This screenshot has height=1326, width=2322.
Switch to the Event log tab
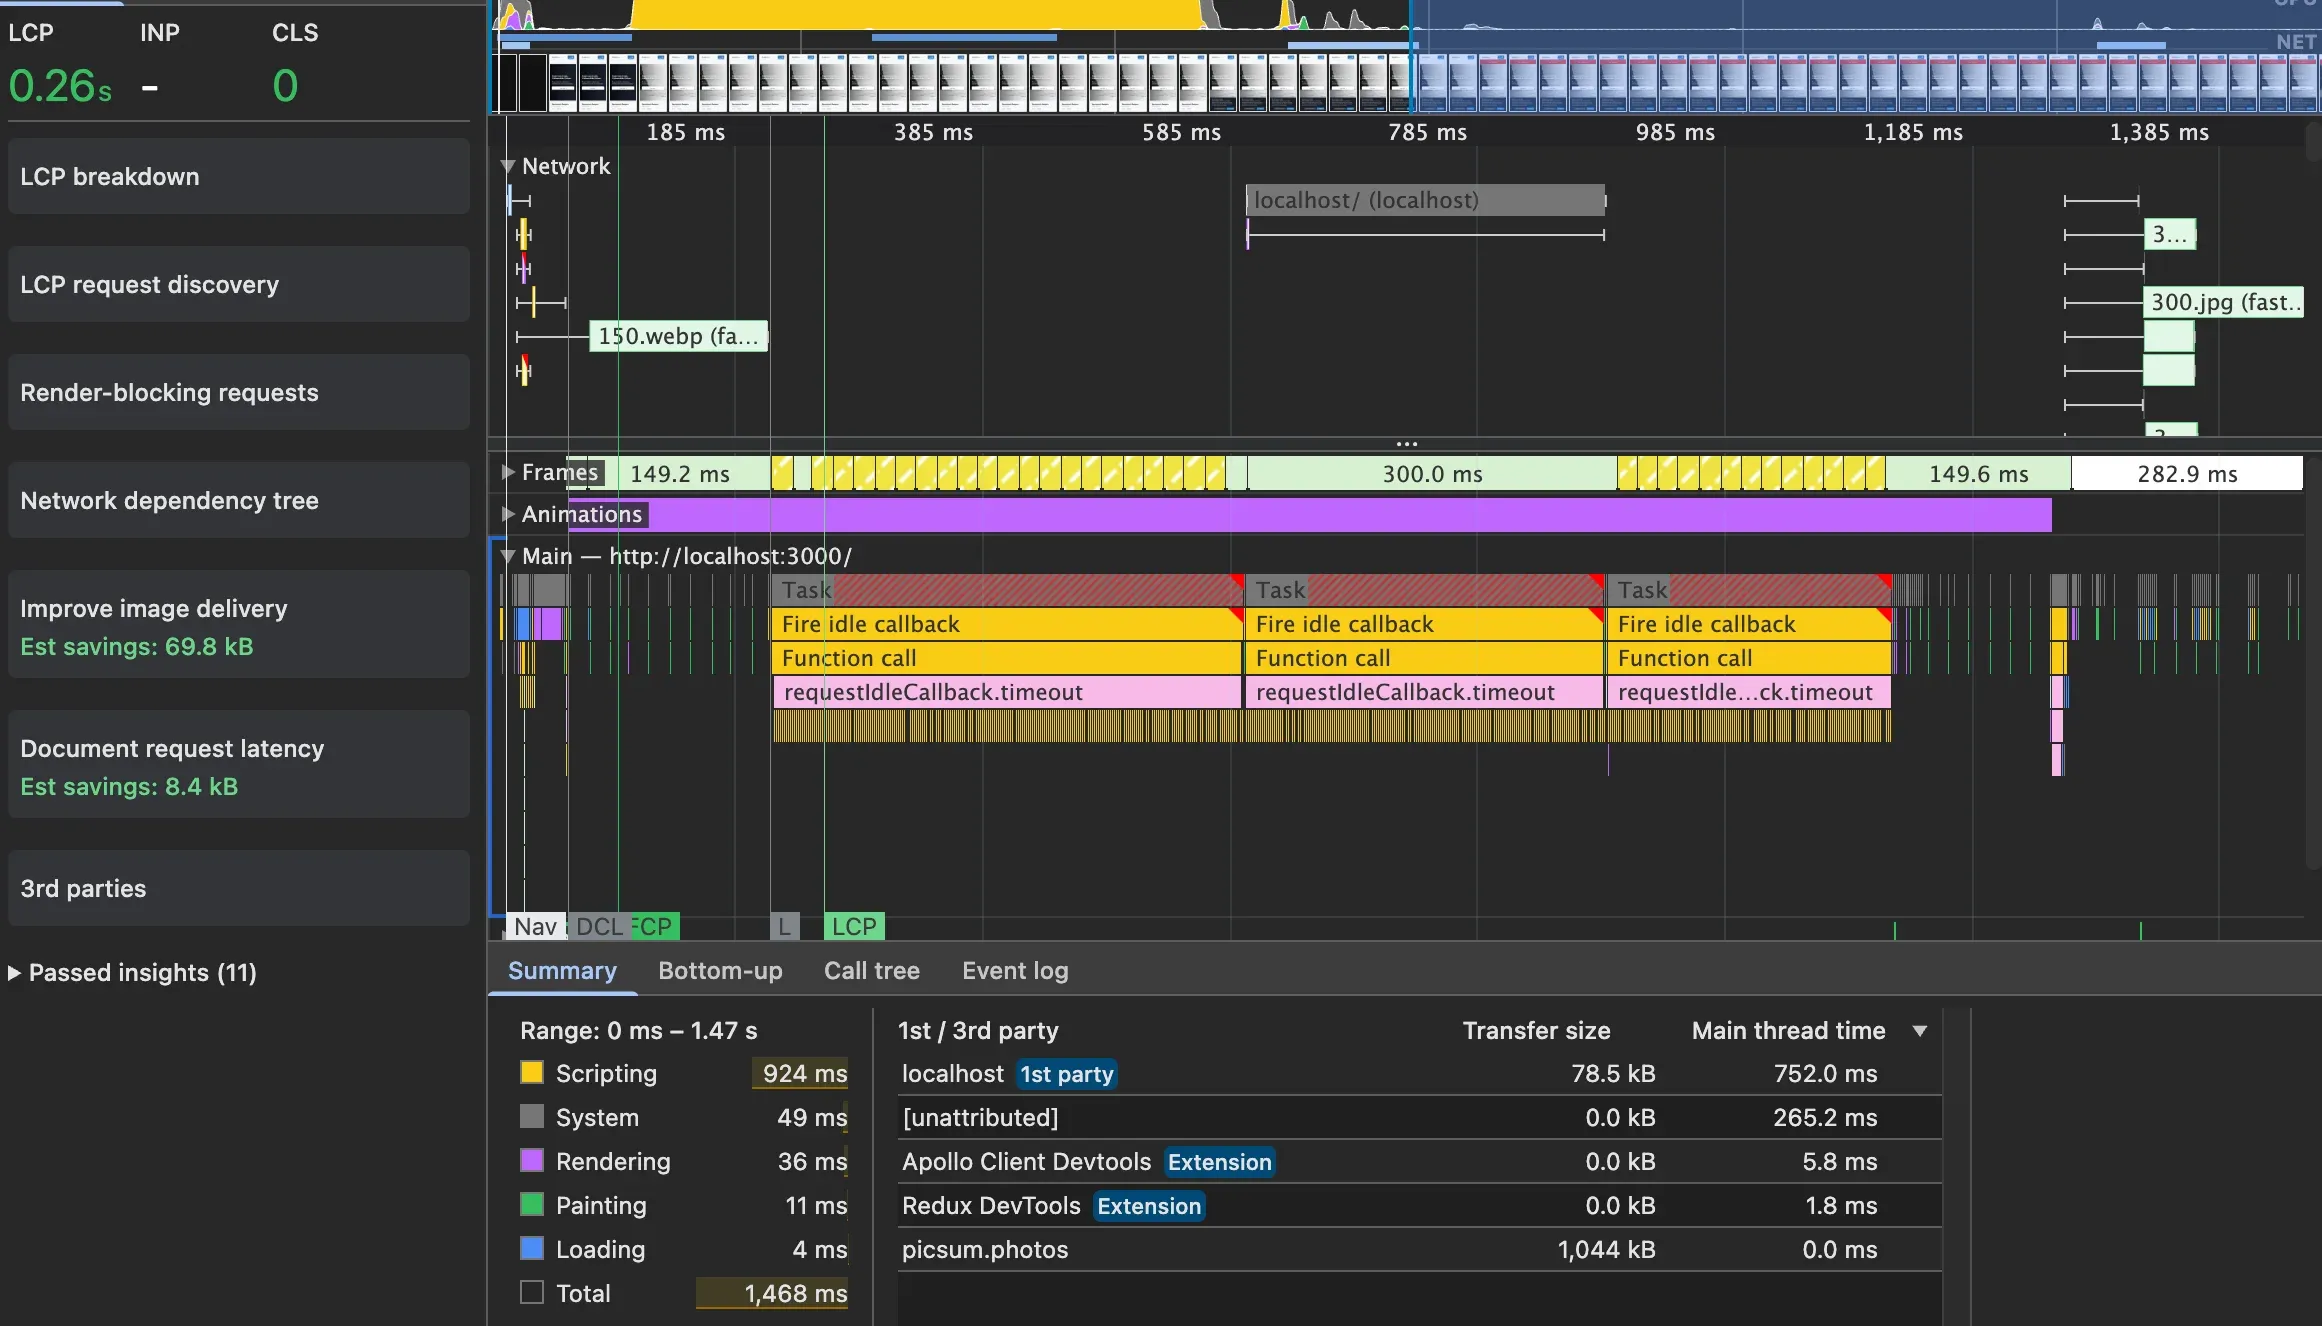(x=1015, y=970)
